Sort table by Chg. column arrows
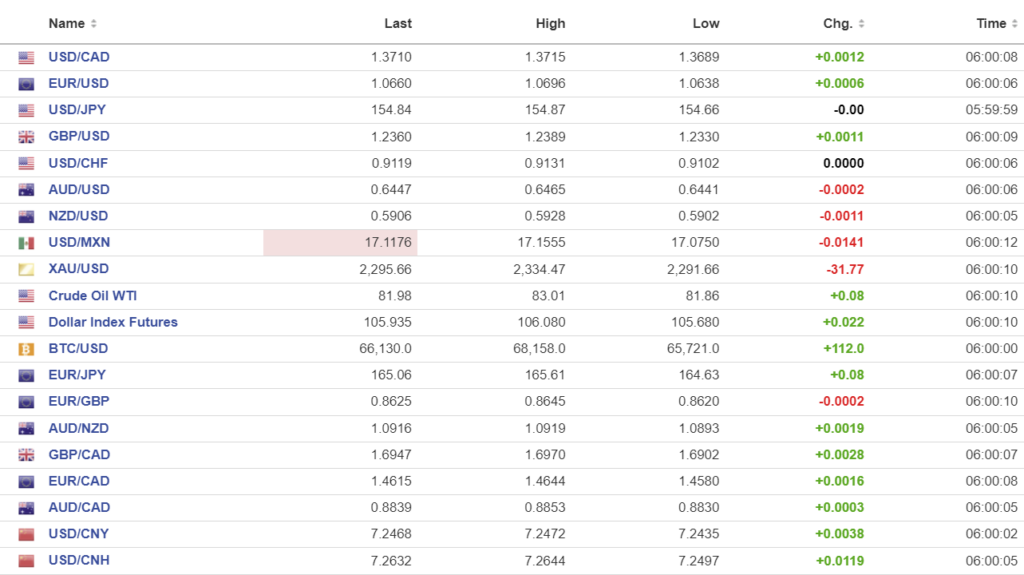 point(861,23)
